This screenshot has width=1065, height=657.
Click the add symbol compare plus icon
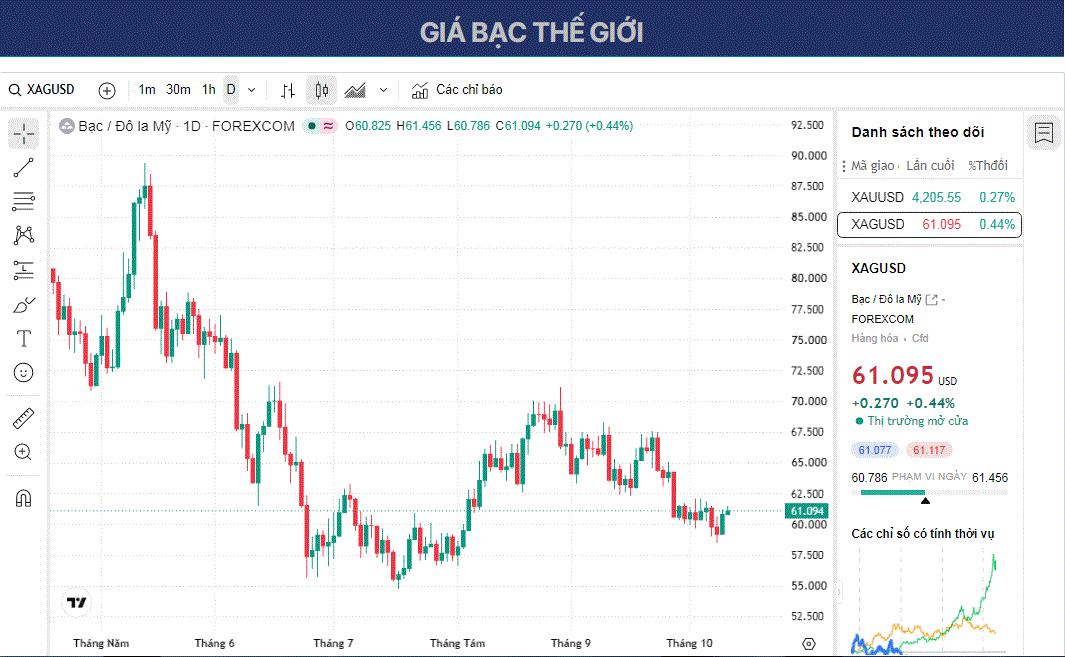pos(107,90)
